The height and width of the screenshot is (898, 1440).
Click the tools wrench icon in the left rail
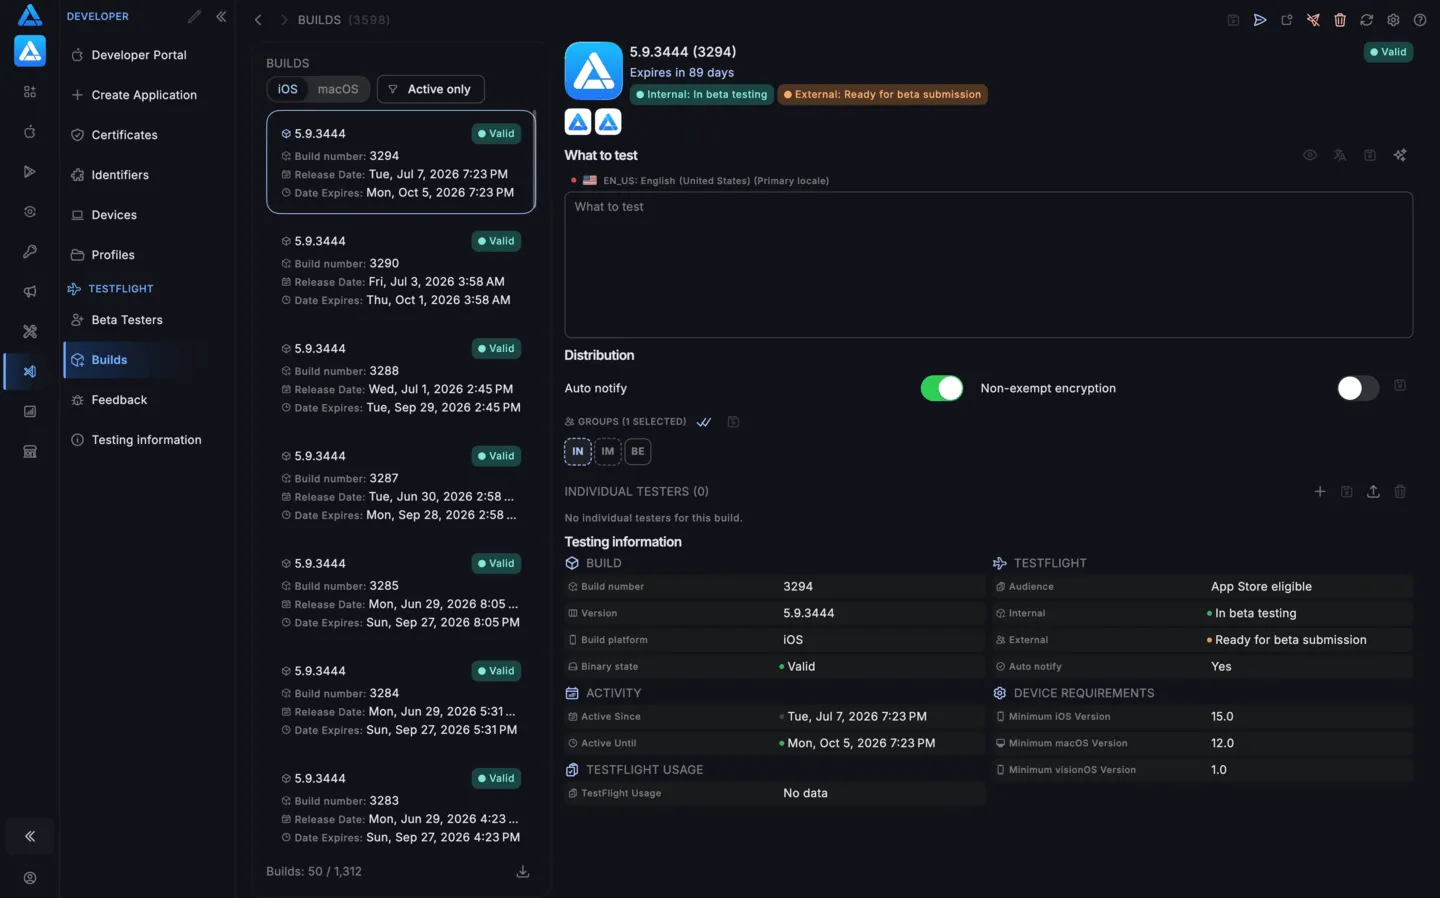(30, 332)
